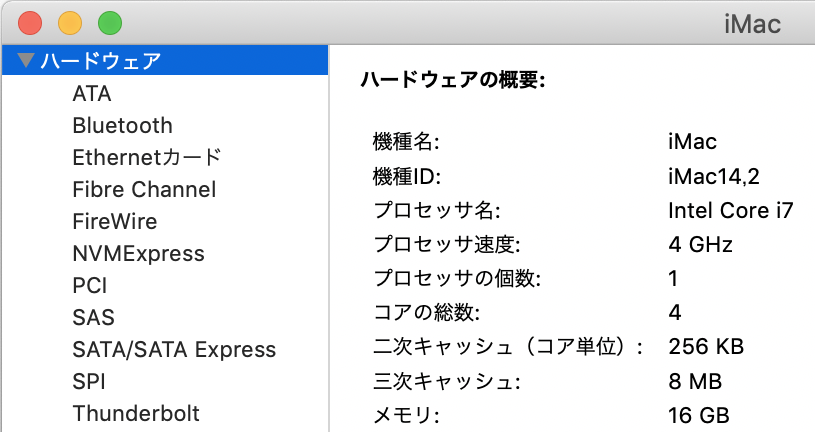Click the processor count value 1
815x432 pixels.
[x=673, y=279]
